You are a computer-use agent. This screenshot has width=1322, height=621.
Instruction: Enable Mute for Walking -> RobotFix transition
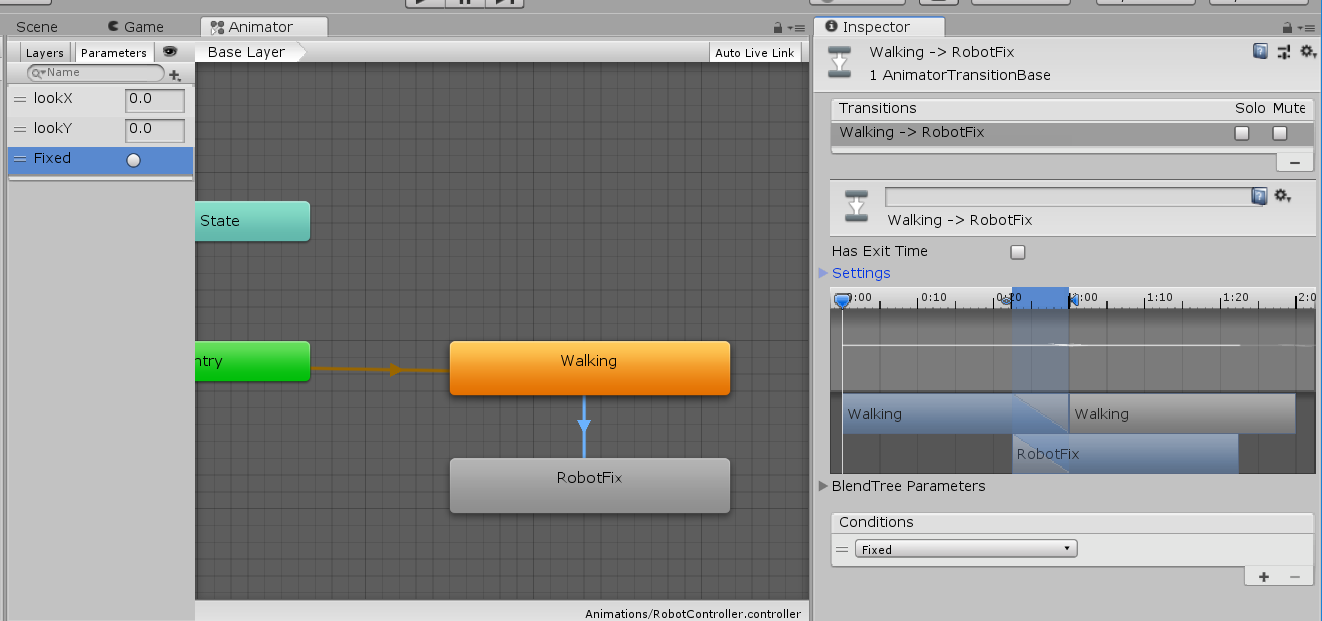tap(1279, 133)
